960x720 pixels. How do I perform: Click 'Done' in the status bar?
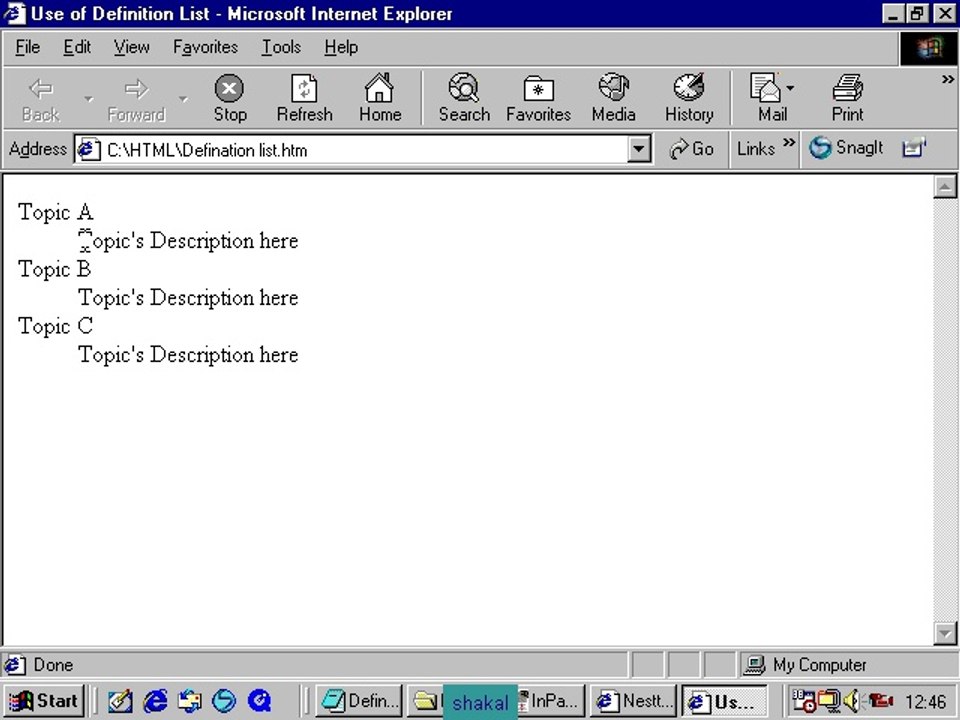point(53,665)
